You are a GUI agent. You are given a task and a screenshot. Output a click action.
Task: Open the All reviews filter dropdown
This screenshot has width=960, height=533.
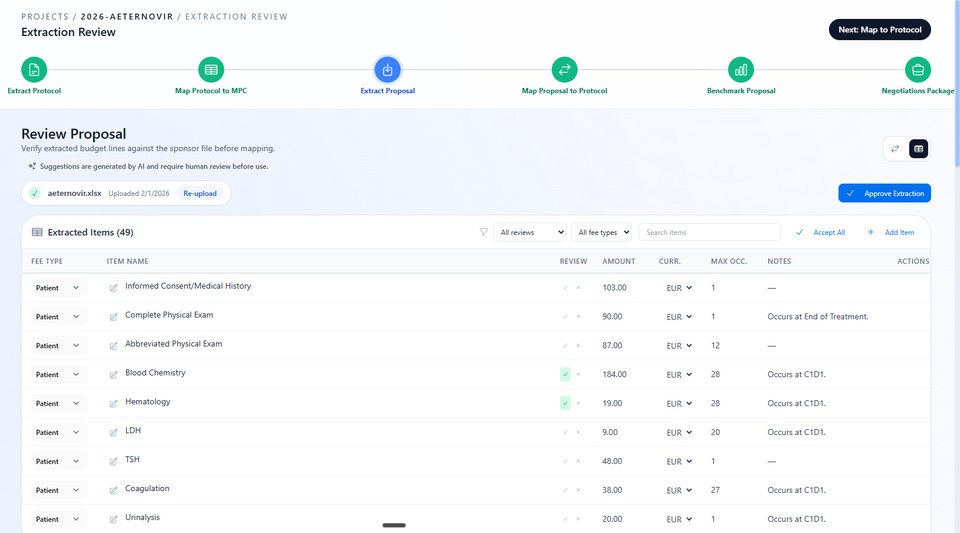point(530,233)
